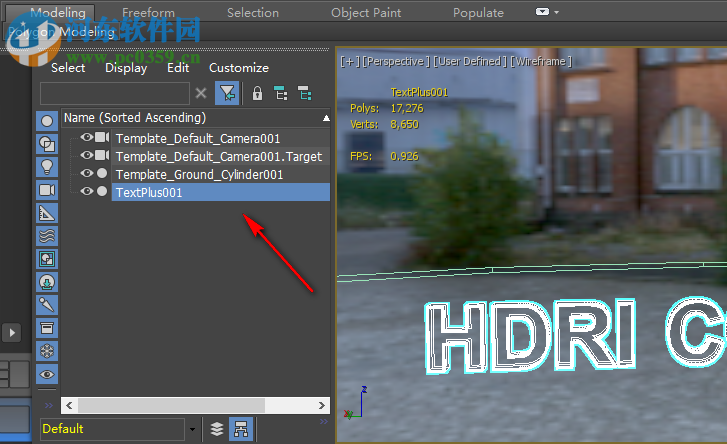Open the Populate ribbon tab

click(478, 13)
